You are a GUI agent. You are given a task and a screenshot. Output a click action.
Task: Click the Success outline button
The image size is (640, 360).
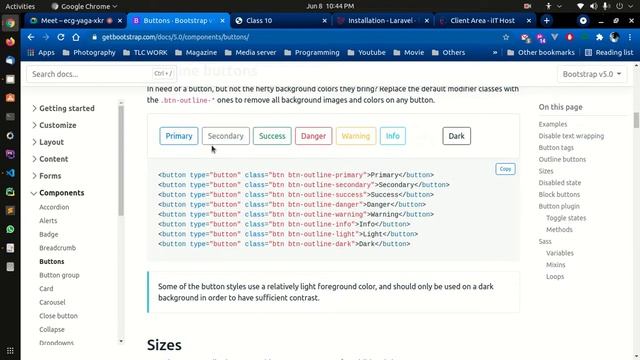pyautogui.click(x=272, y=136)
